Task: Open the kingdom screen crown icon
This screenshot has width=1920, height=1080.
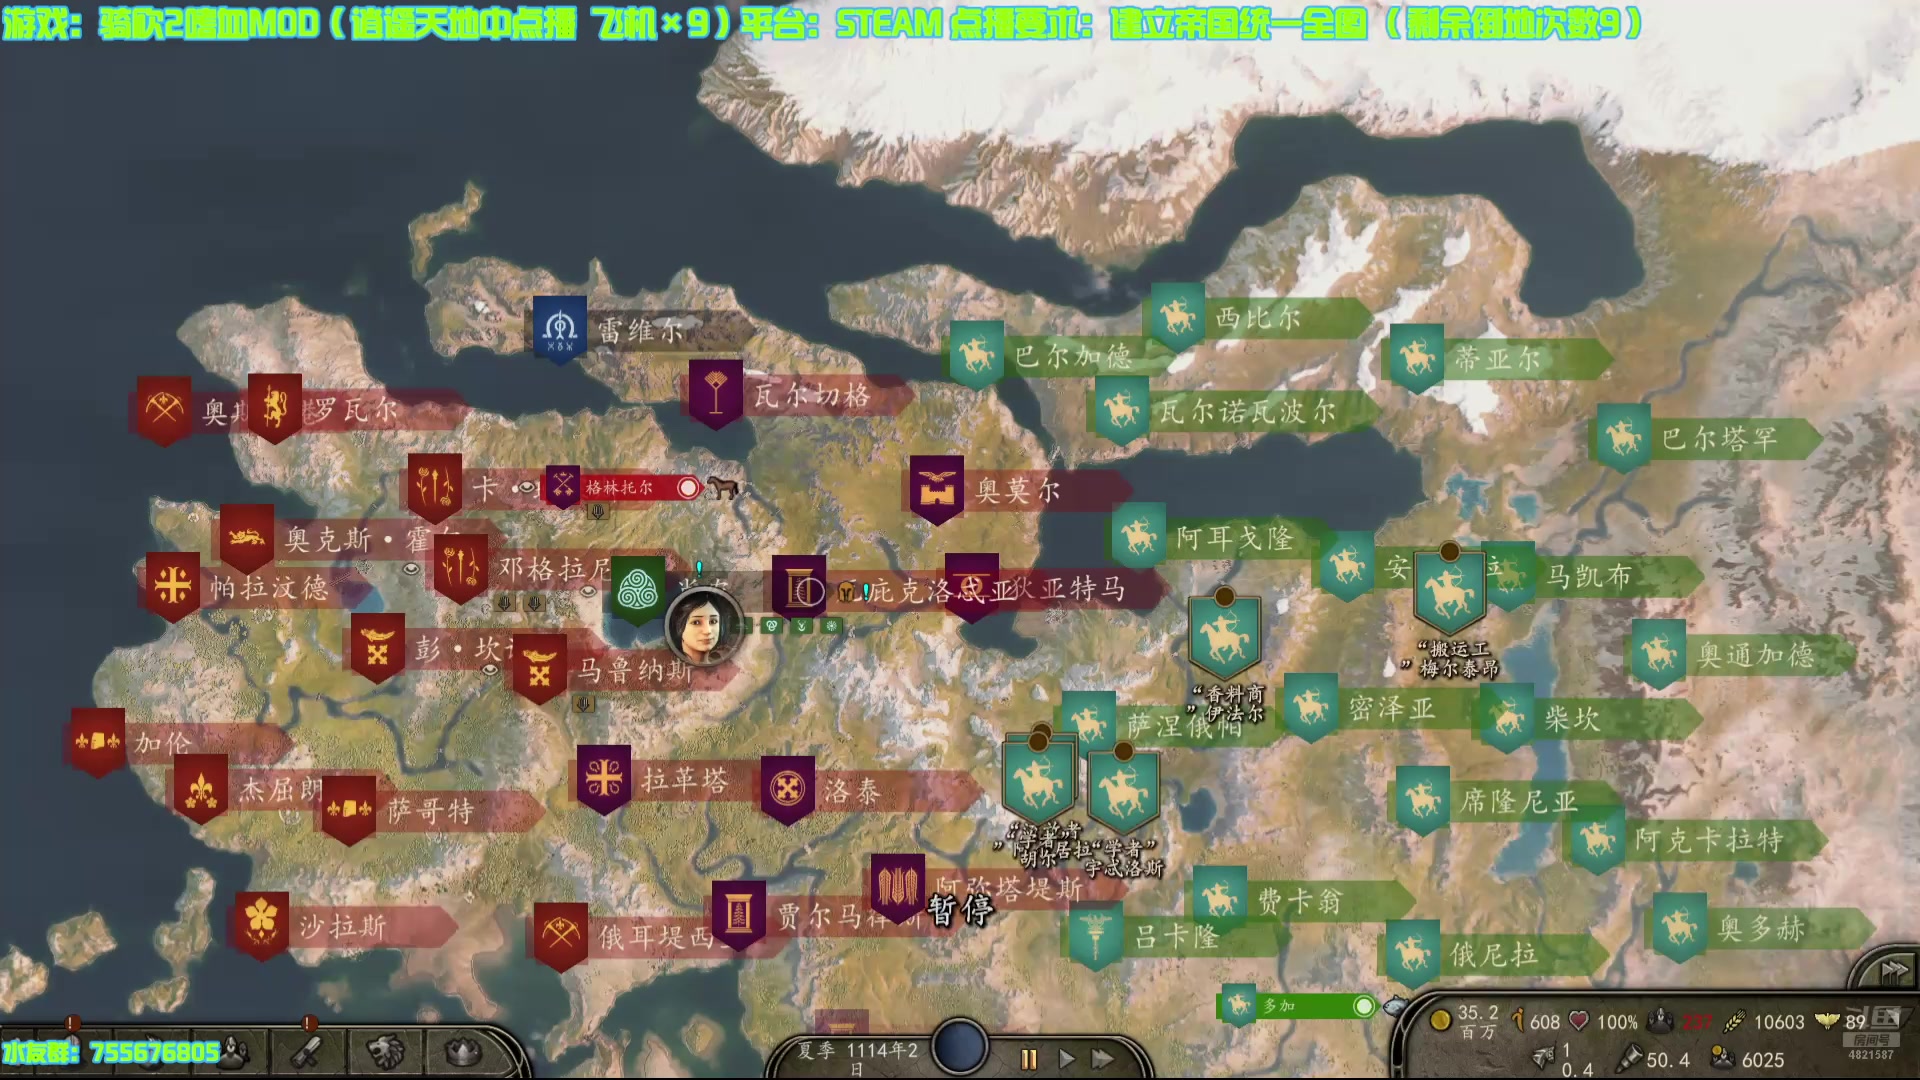Action: tap(462, 1051)
